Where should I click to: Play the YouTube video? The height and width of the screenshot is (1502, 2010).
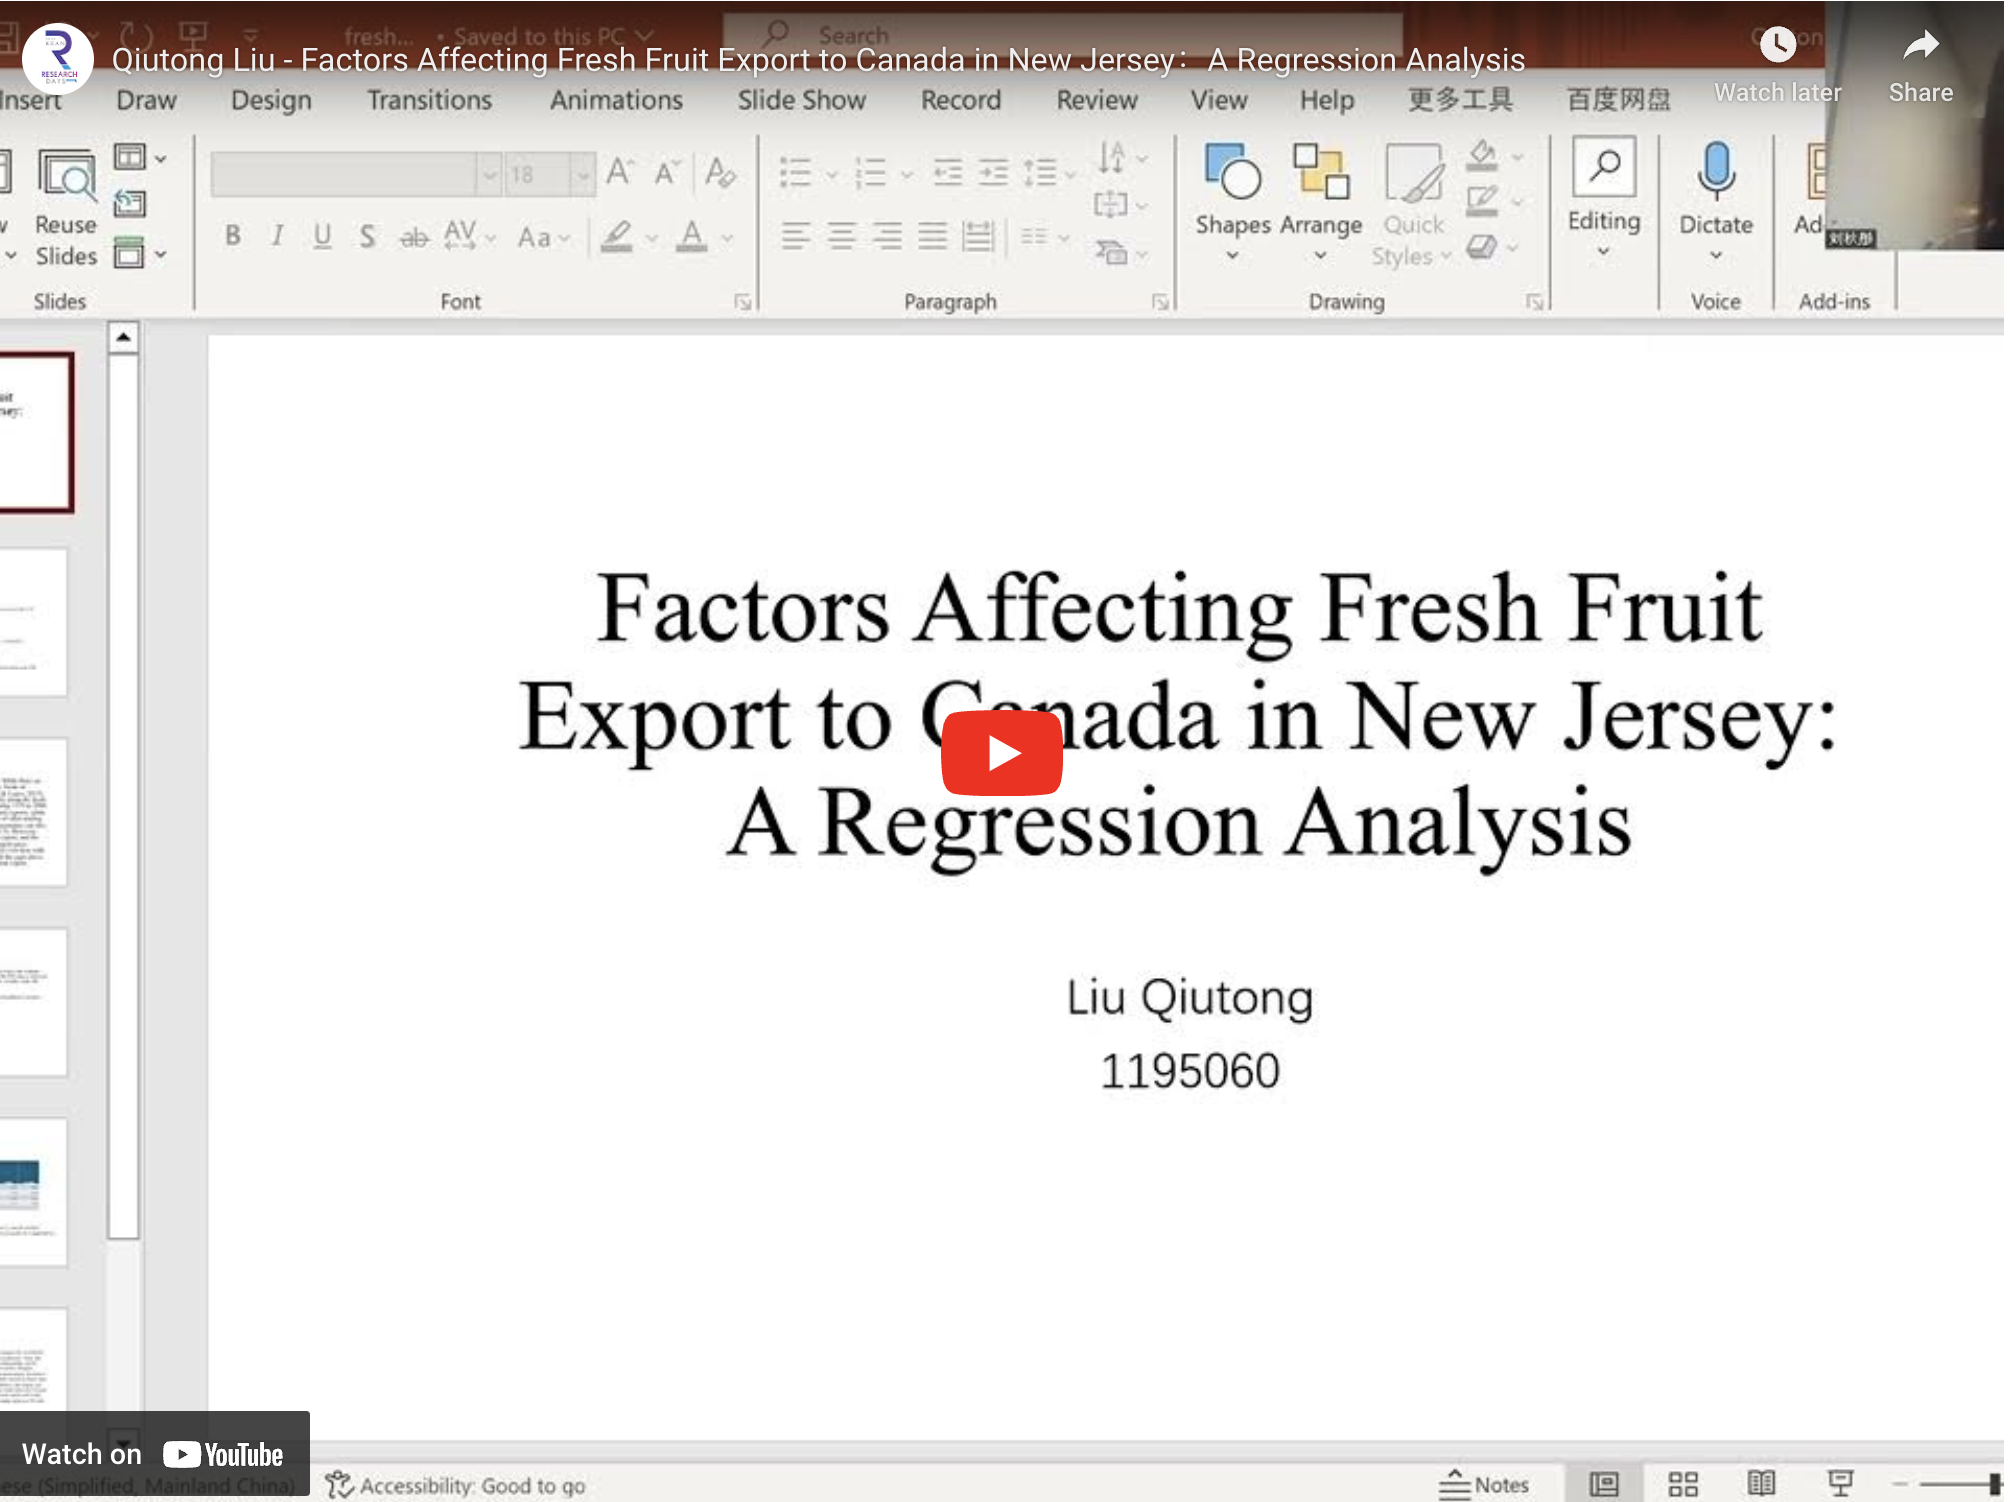pyautogui.click(x=1001, y=753)
